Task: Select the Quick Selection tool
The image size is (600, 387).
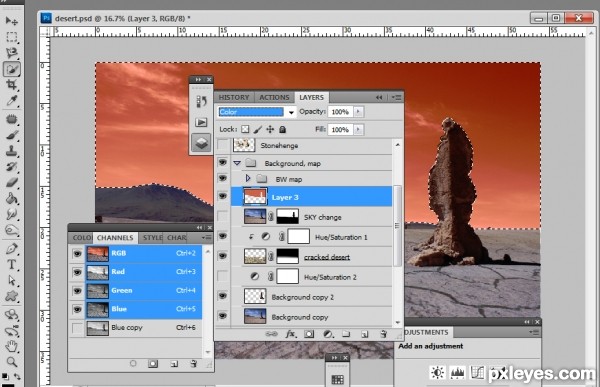Action: pos(11,69)
